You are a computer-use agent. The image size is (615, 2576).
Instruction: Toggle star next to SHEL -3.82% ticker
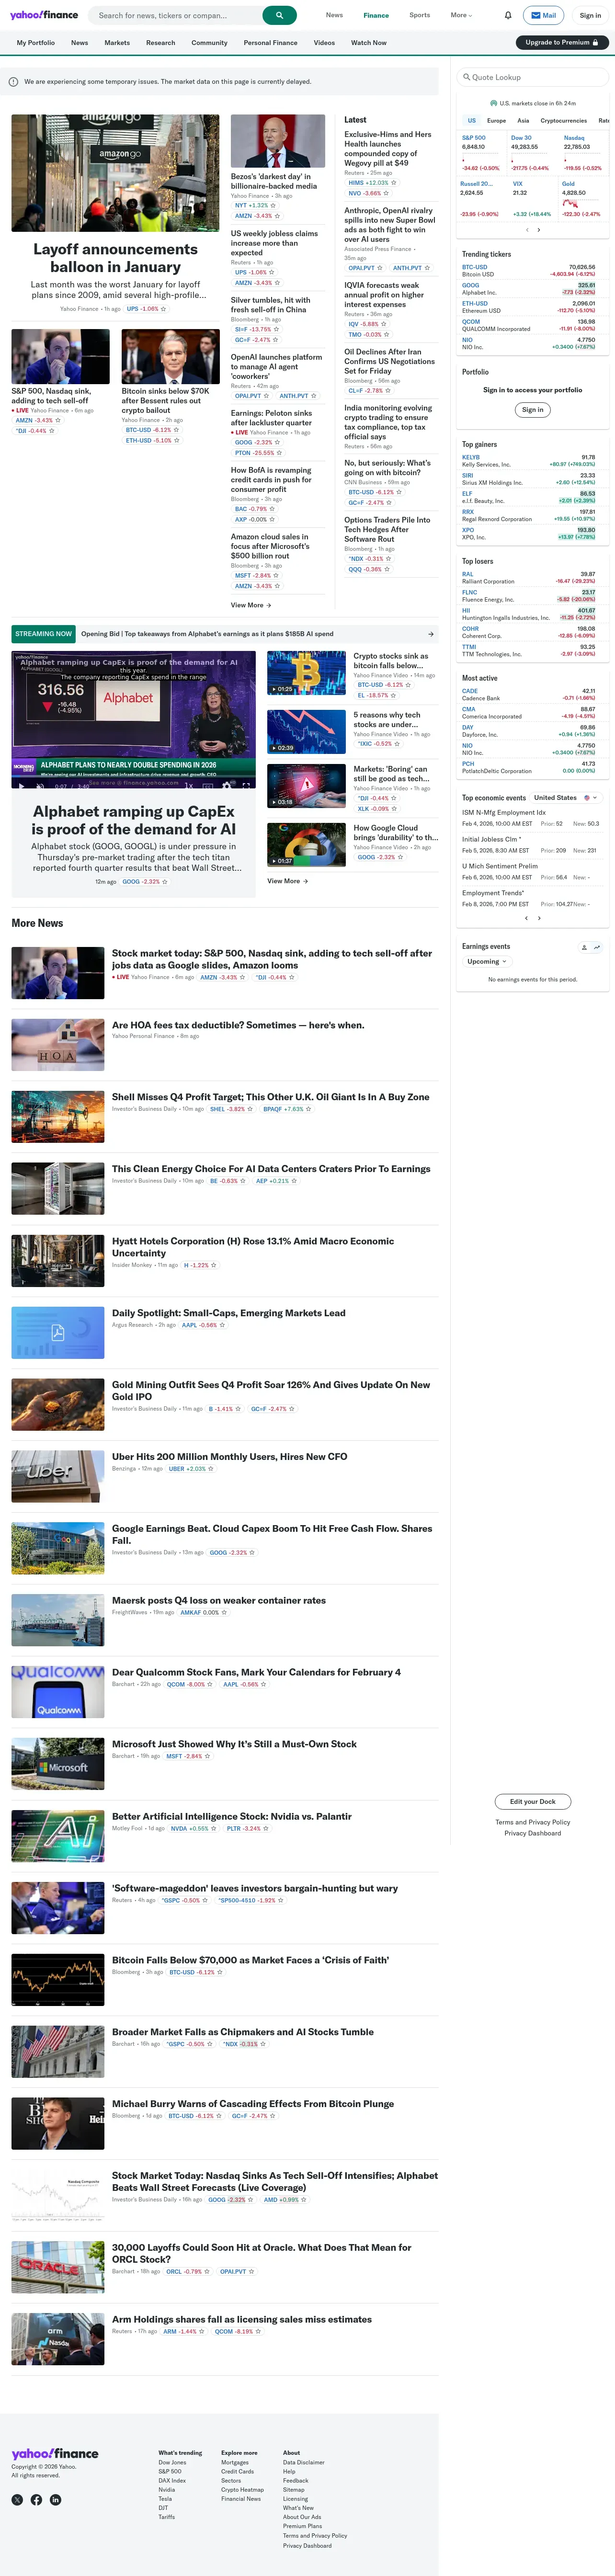click(x=250, y=1109)
